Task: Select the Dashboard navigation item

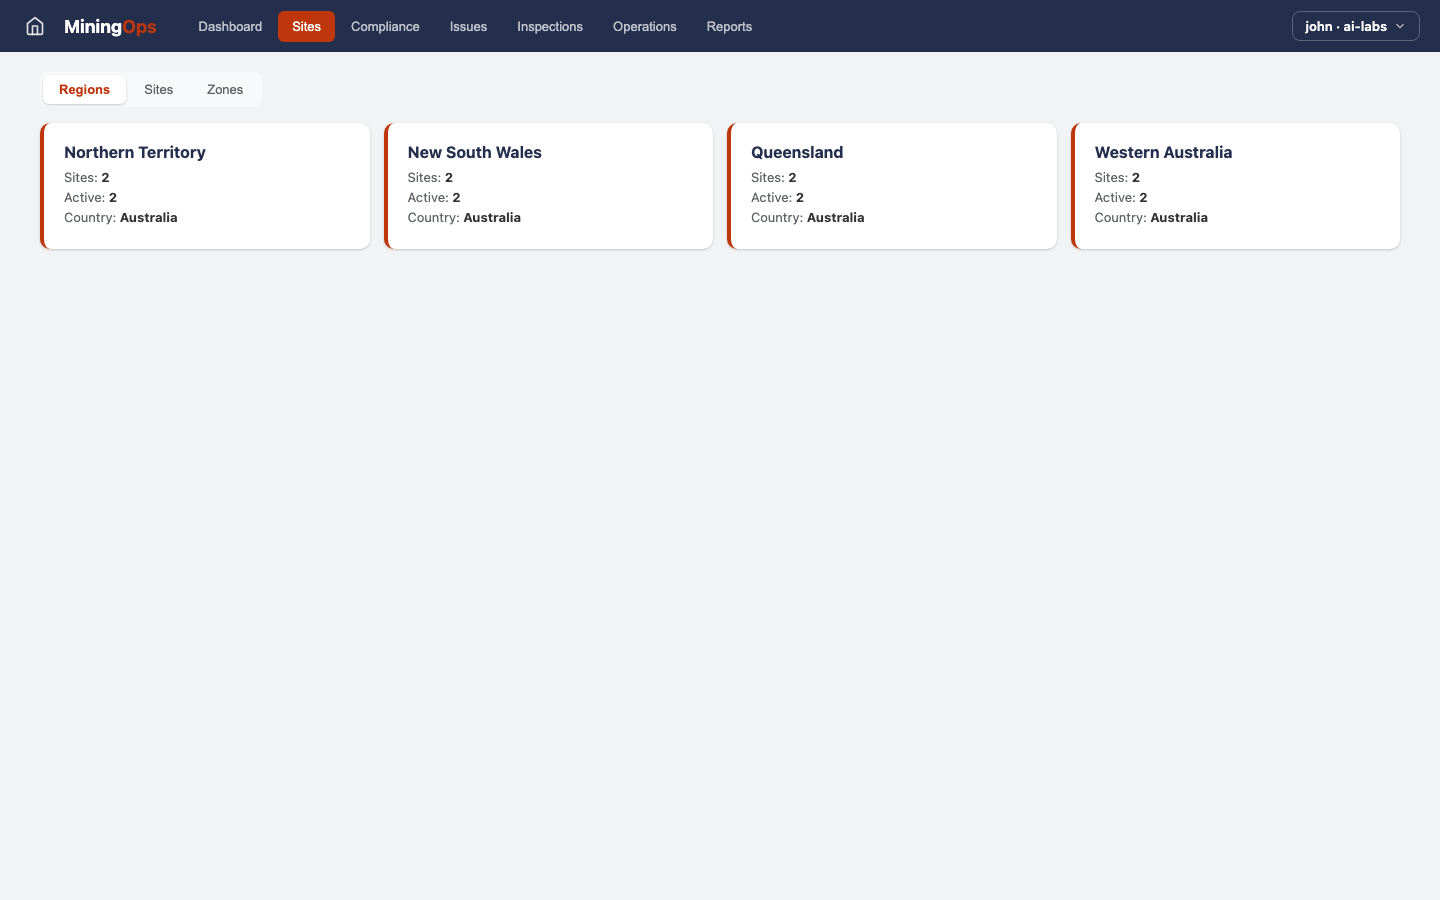Action: (229, 26)
